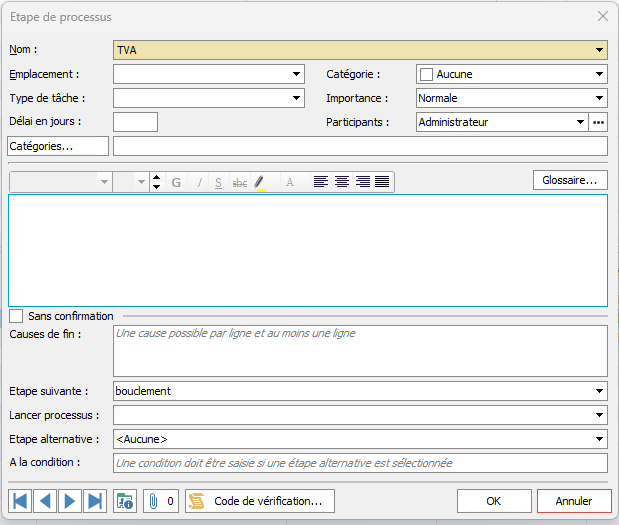Toggle strikethrough abc formatting
Image resolution: width=619 pixels, height=525 pixels.
240,182
